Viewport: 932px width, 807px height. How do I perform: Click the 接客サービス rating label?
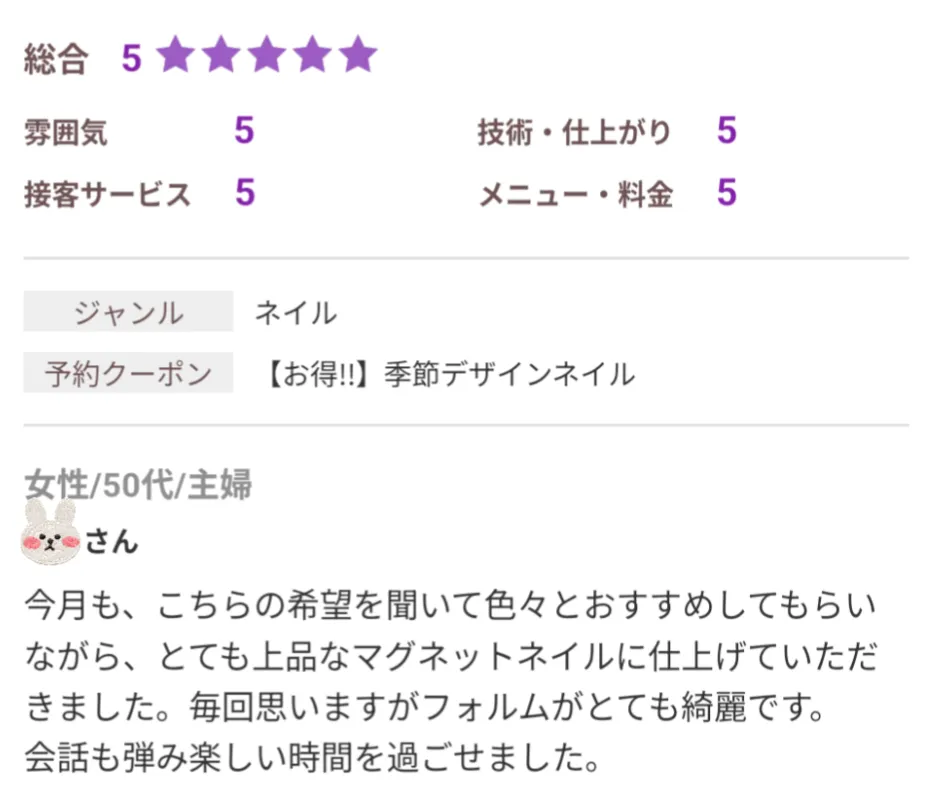click(107, 194)
